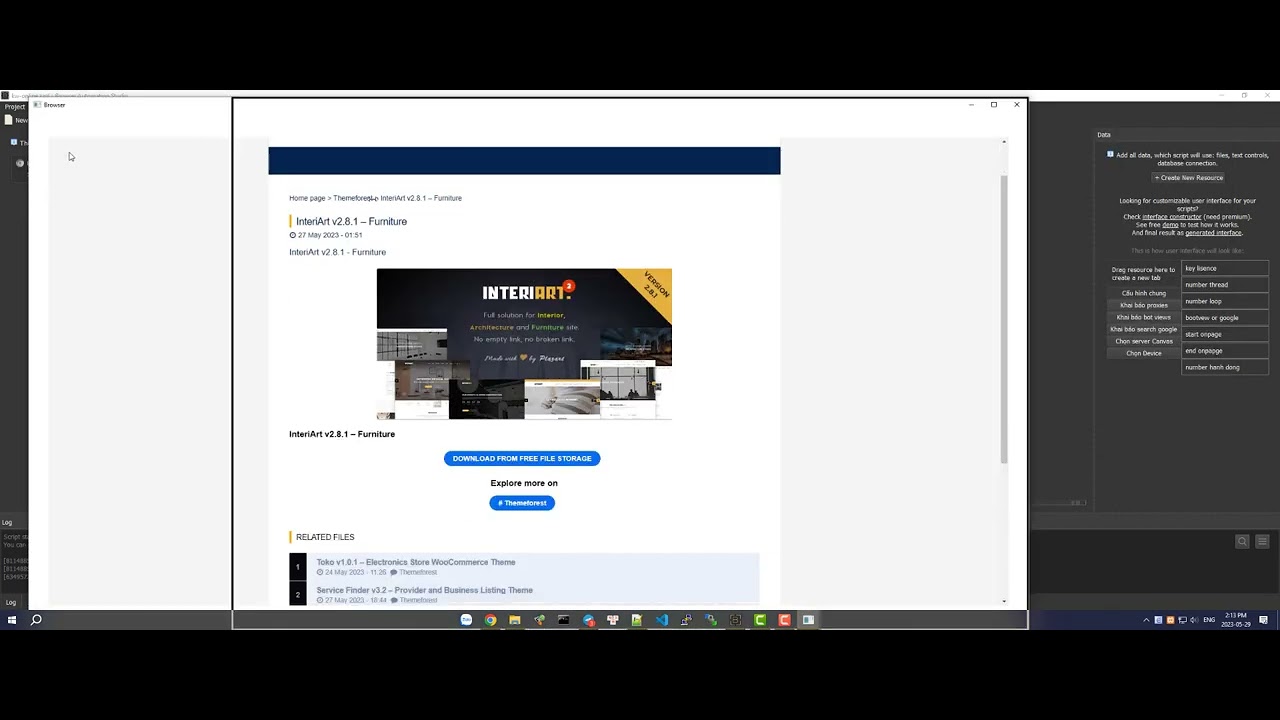Click the volume icon in system tray
Screen dimensions: 1280x720
coord(1194,620)
